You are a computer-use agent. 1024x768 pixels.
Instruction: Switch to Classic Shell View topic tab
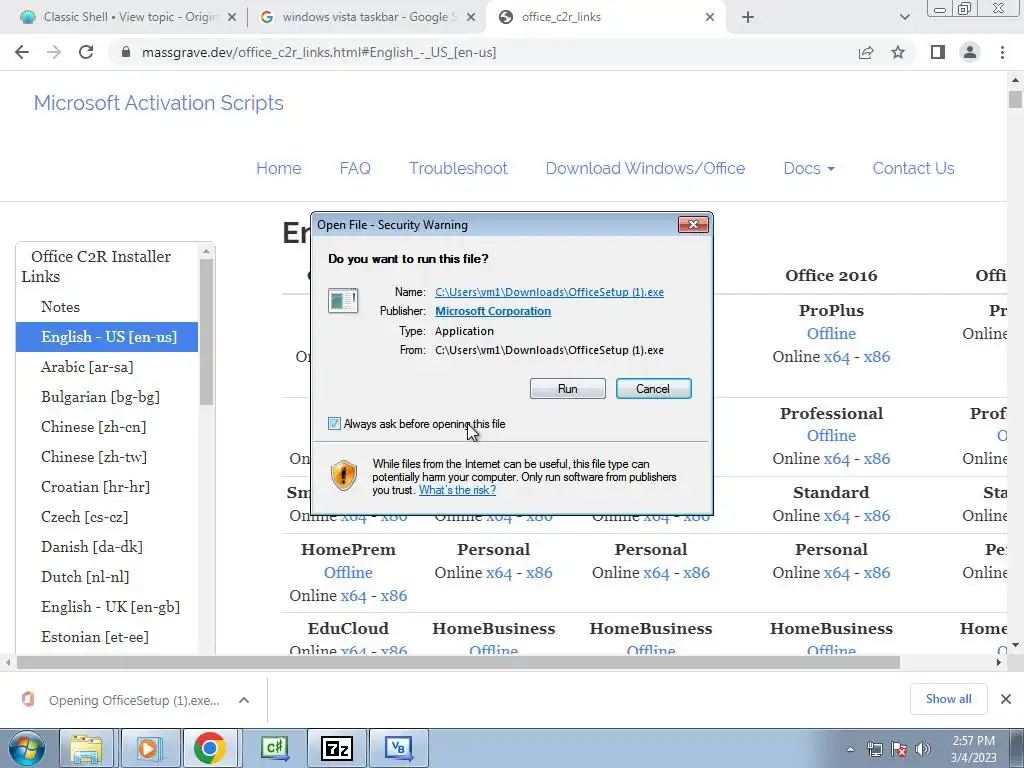click(x=129, y=17)
